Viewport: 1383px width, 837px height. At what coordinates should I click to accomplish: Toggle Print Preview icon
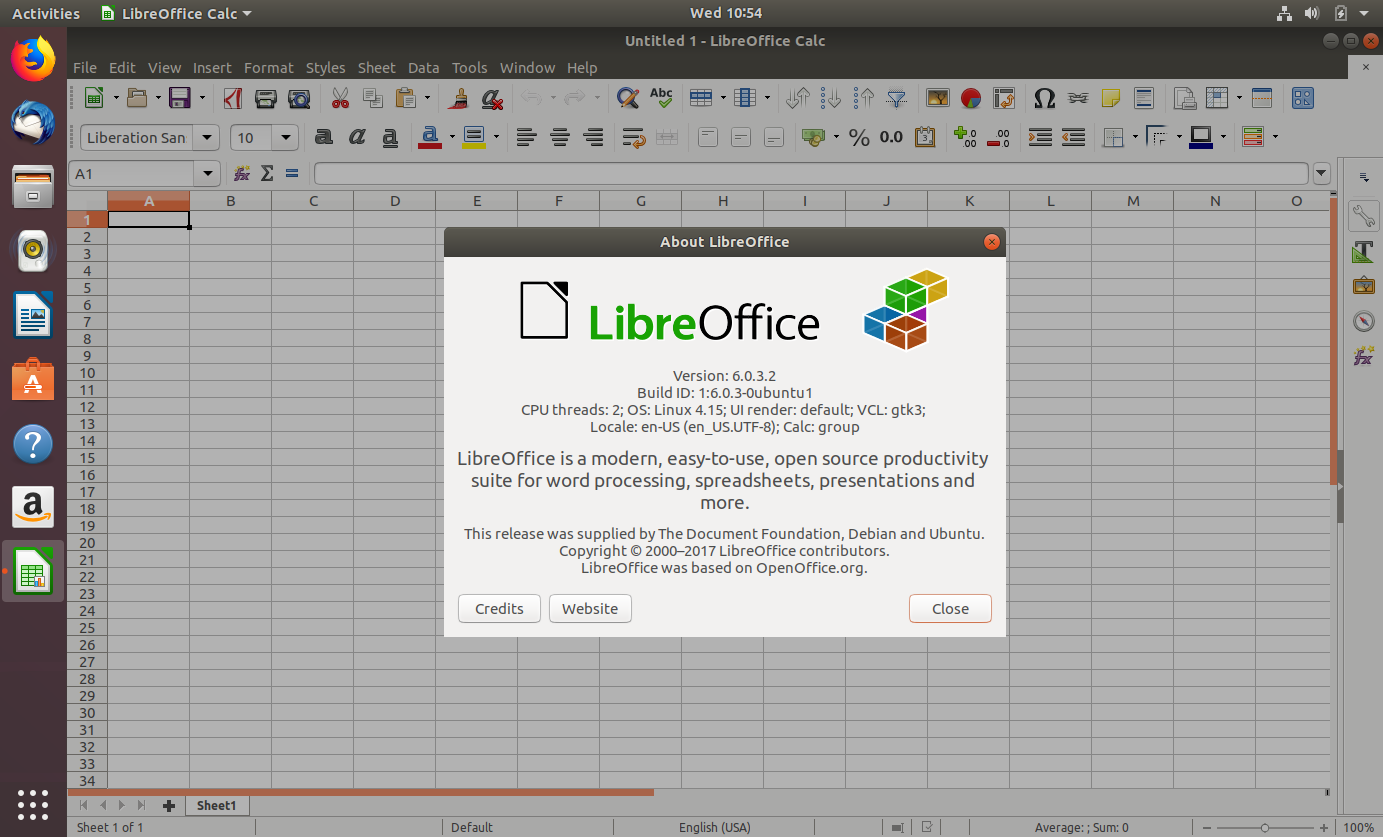[298, 98]
